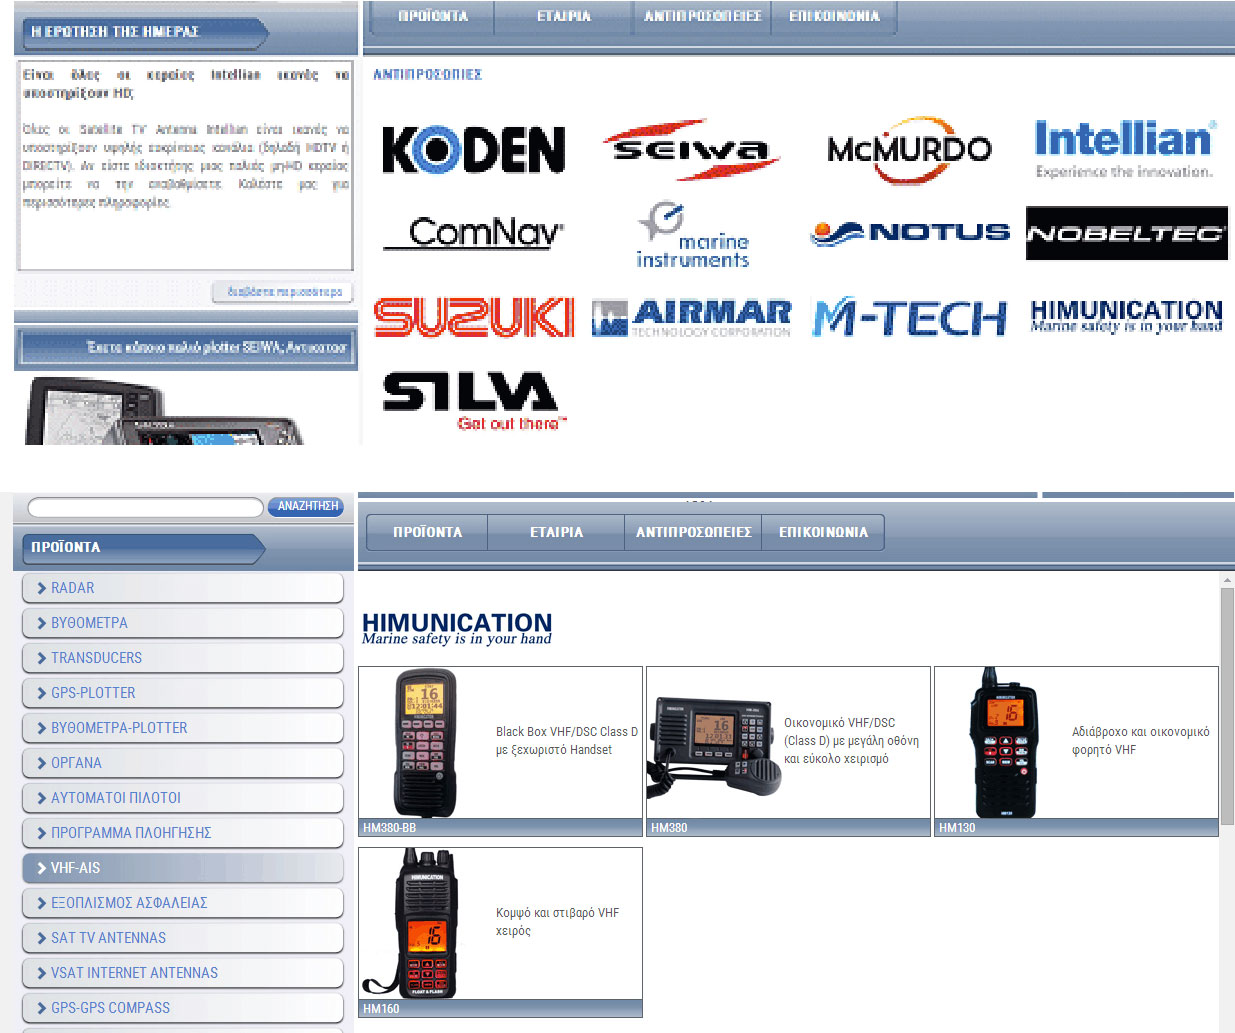Click the search text field
Image resolution: width=1235 pixels, height=1033 pixels.
145,507
